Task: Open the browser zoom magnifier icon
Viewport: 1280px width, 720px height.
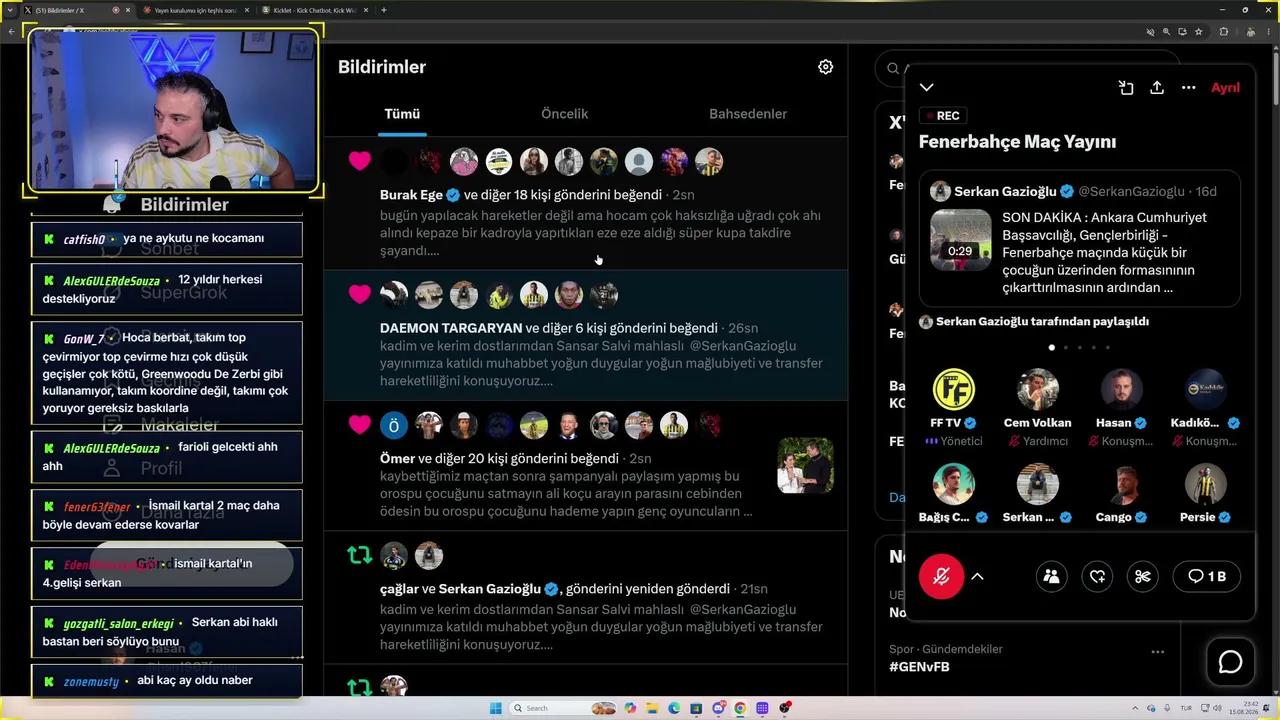Action: click(x=1166, y=31)
